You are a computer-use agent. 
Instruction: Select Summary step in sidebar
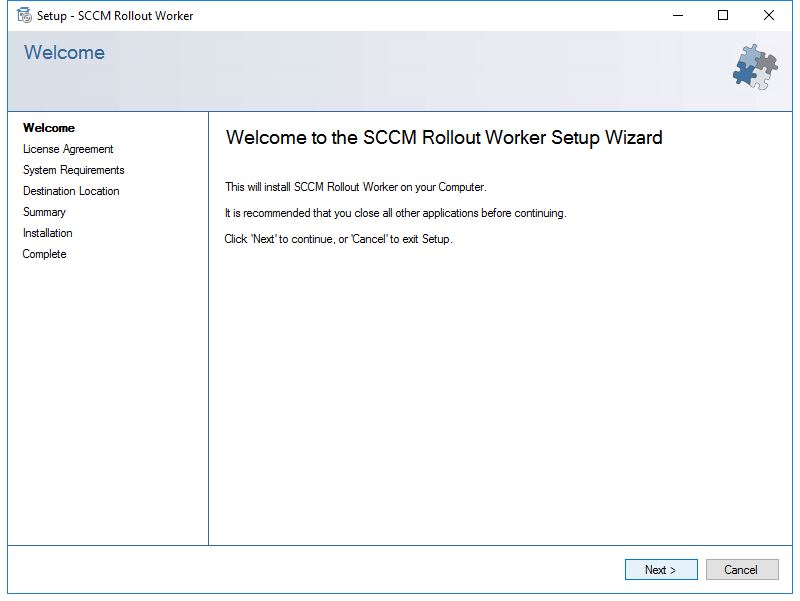pos(44,212)
